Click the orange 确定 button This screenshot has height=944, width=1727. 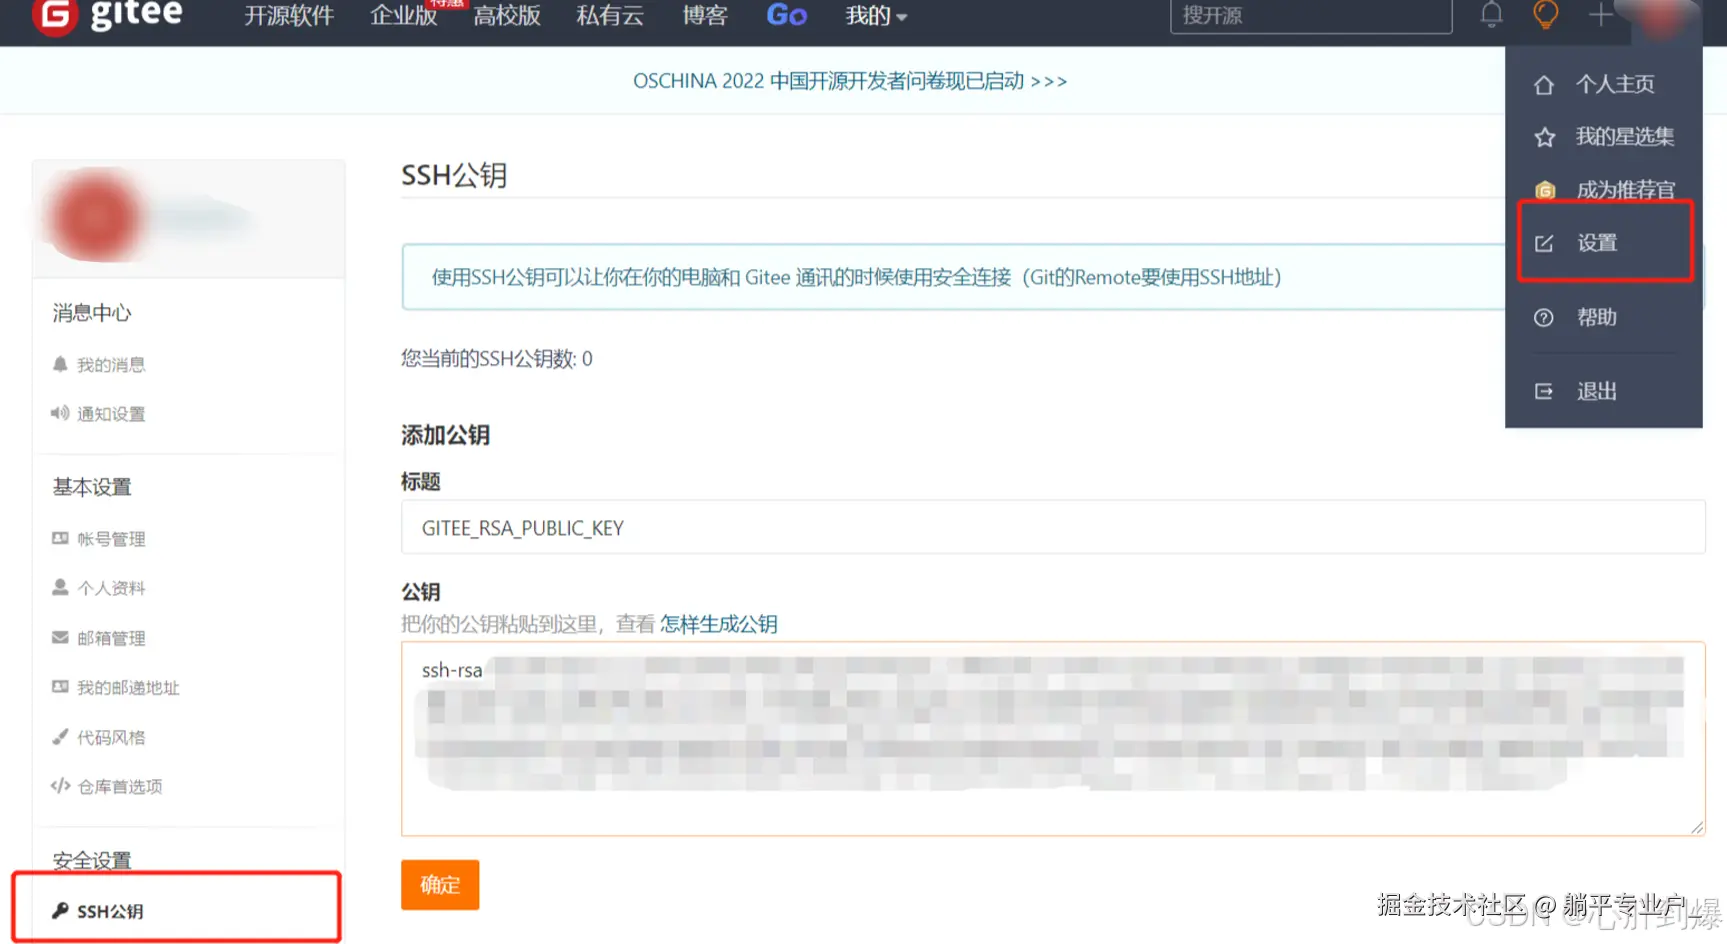[x=440, y=885]
